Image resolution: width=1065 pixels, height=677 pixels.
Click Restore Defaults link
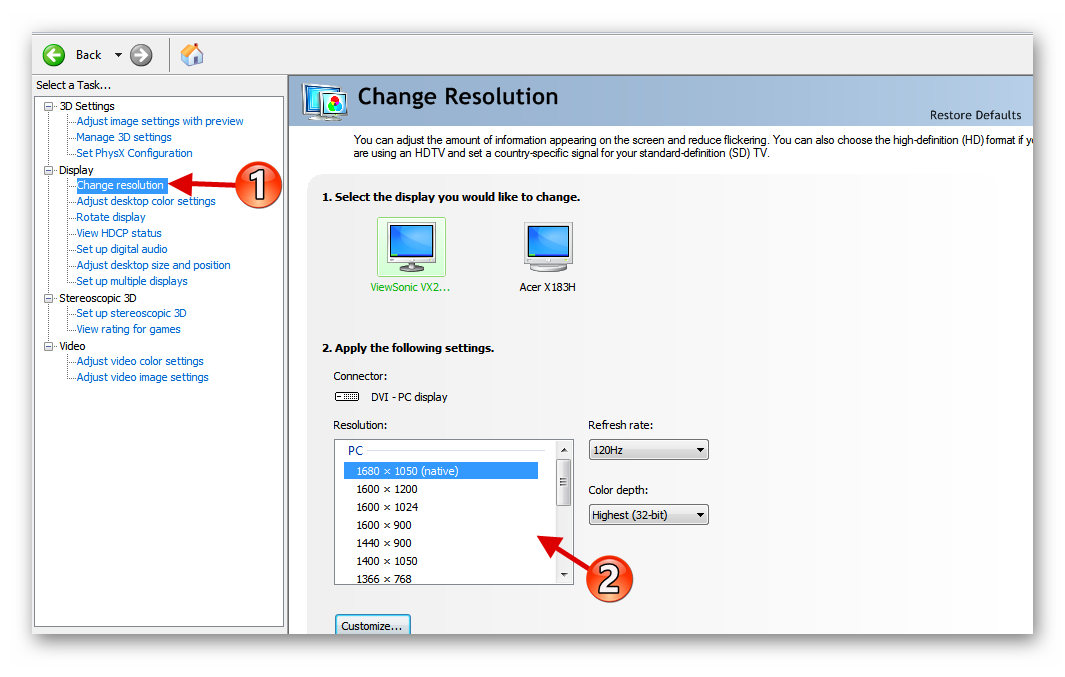coord(975,115)
